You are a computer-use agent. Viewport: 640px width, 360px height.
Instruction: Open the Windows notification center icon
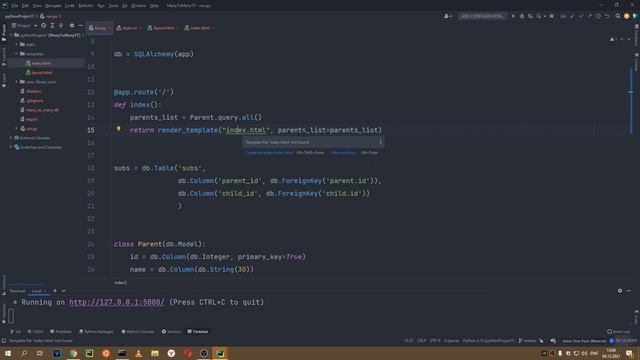(x=629, y=353)
